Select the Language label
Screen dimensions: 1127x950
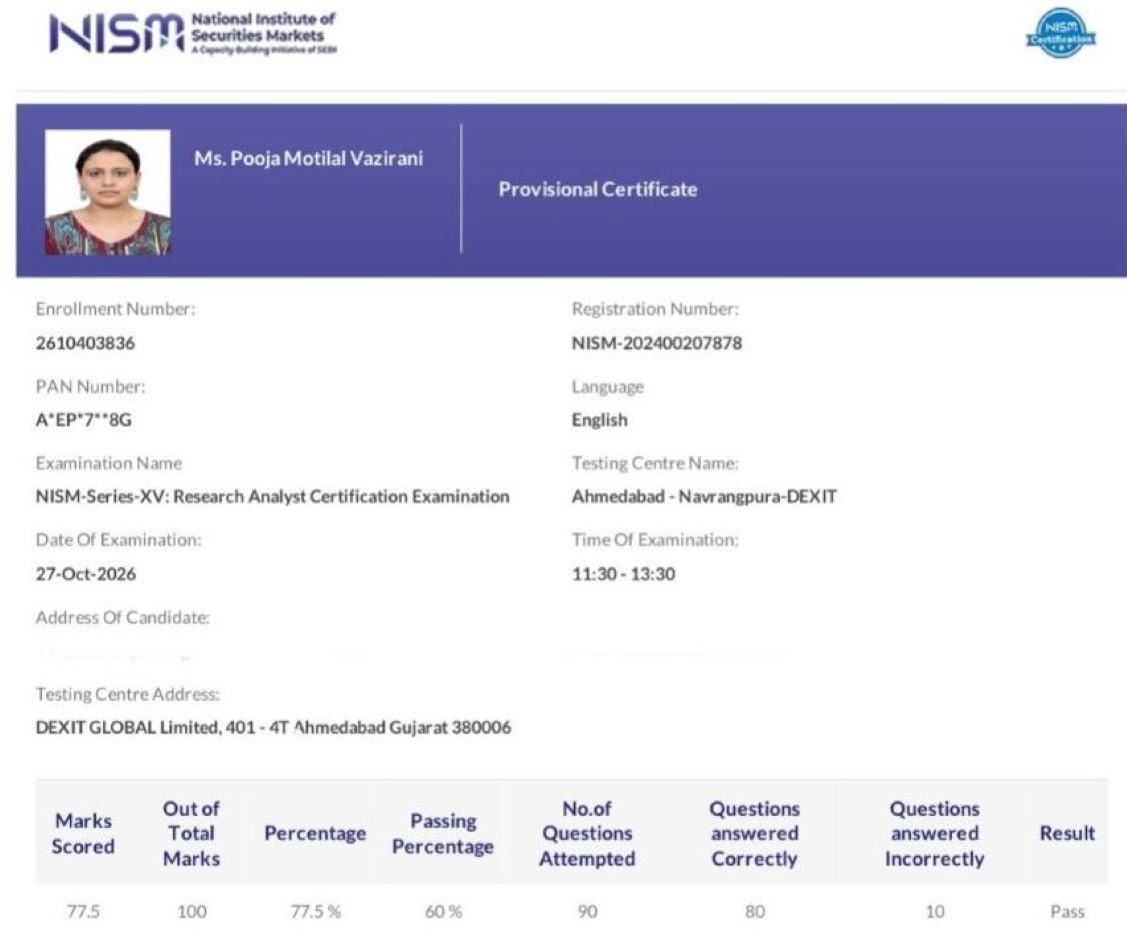click(607, 387)
